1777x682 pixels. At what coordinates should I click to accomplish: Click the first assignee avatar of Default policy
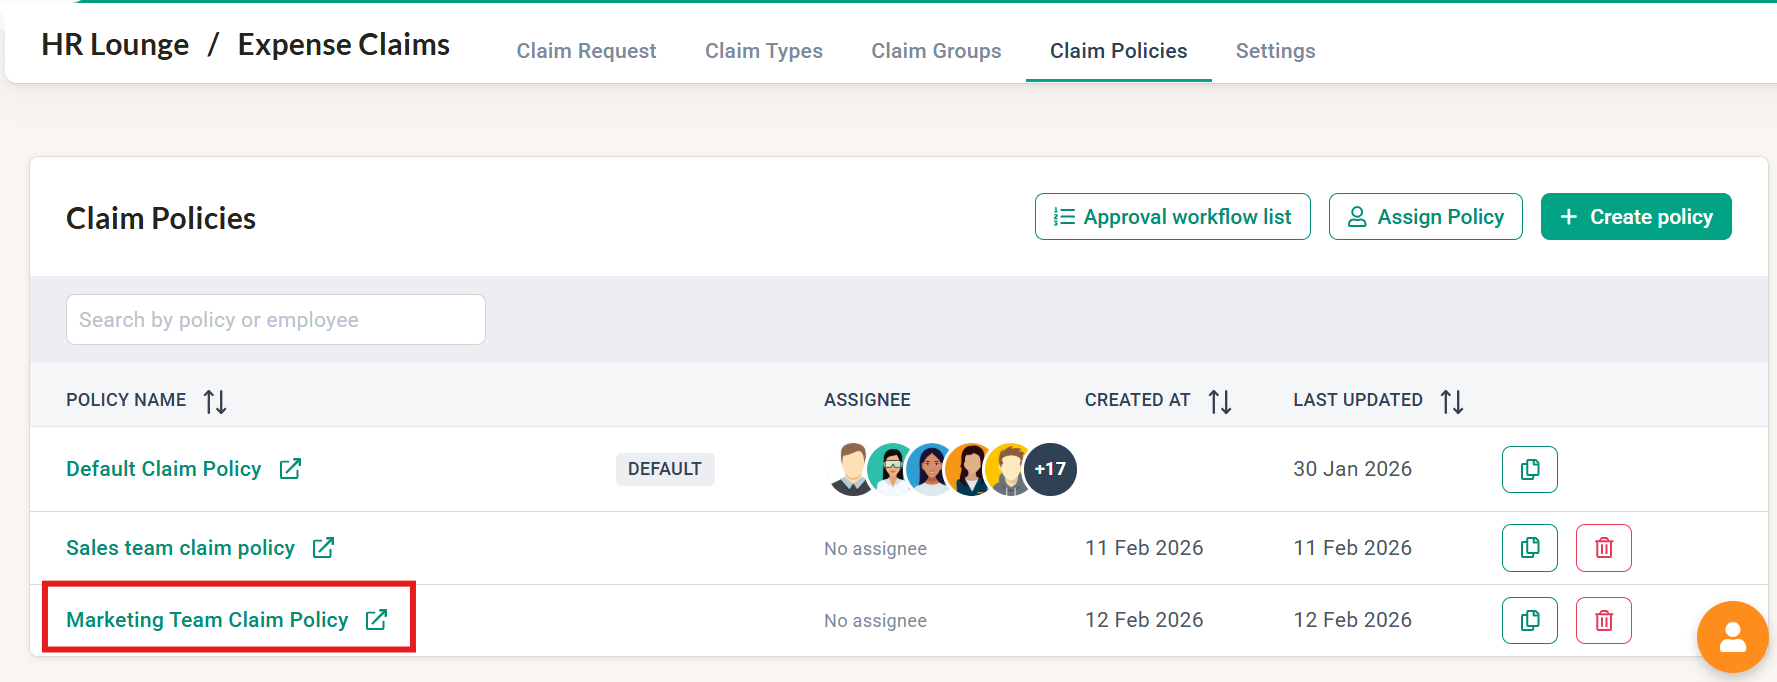click(853, 469)
